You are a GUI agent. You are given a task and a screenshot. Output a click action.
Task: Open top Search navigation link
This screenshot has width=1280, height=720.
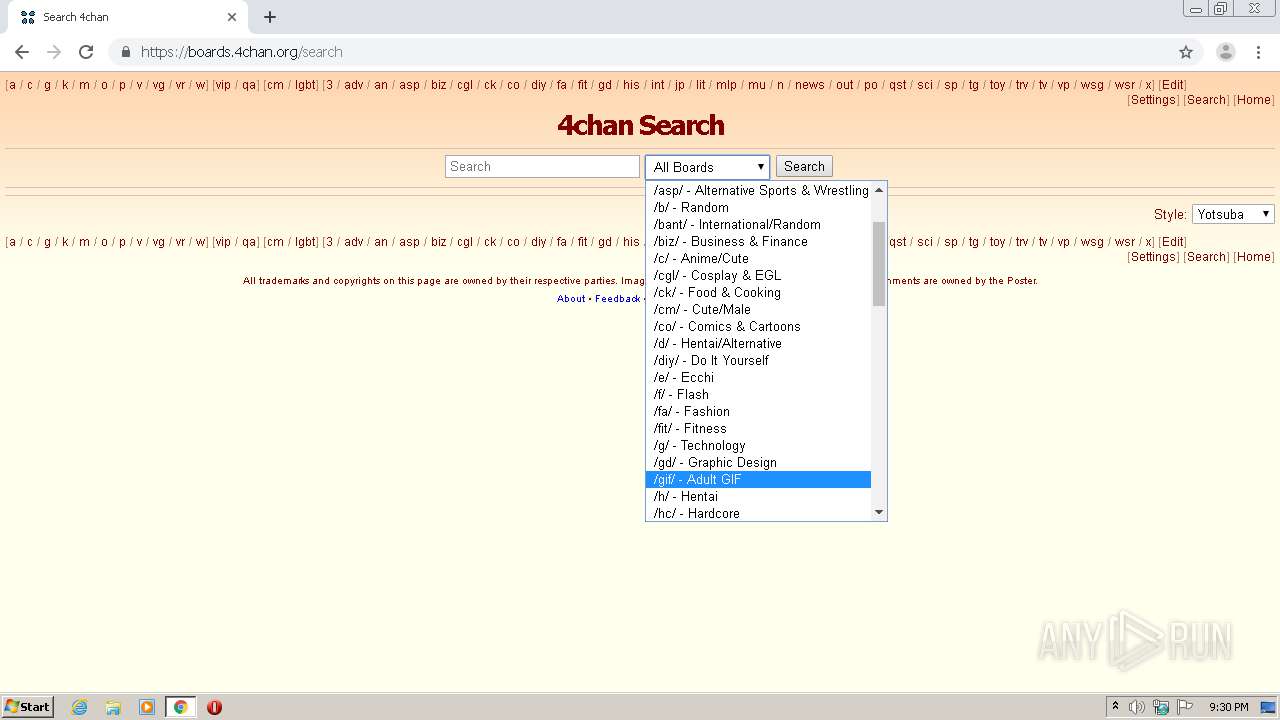click(x=1206, y=100)
